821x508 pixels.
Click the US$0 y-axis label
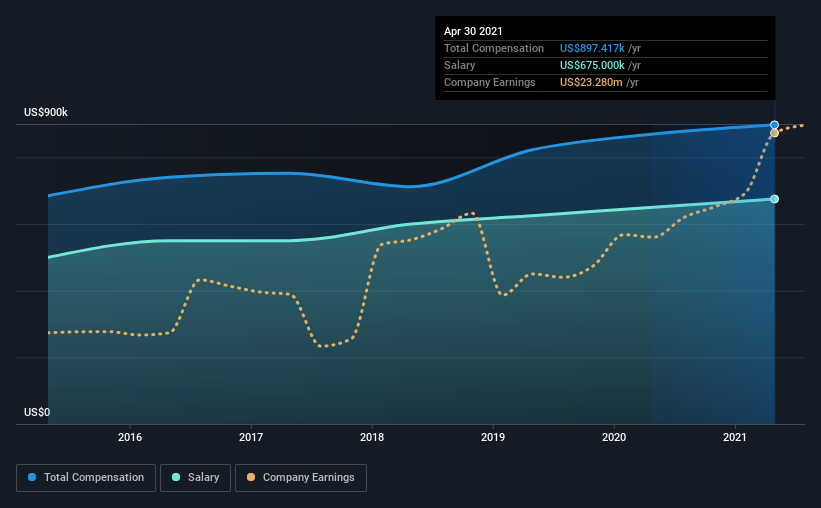pyautogui.click(x=37, y=413)
